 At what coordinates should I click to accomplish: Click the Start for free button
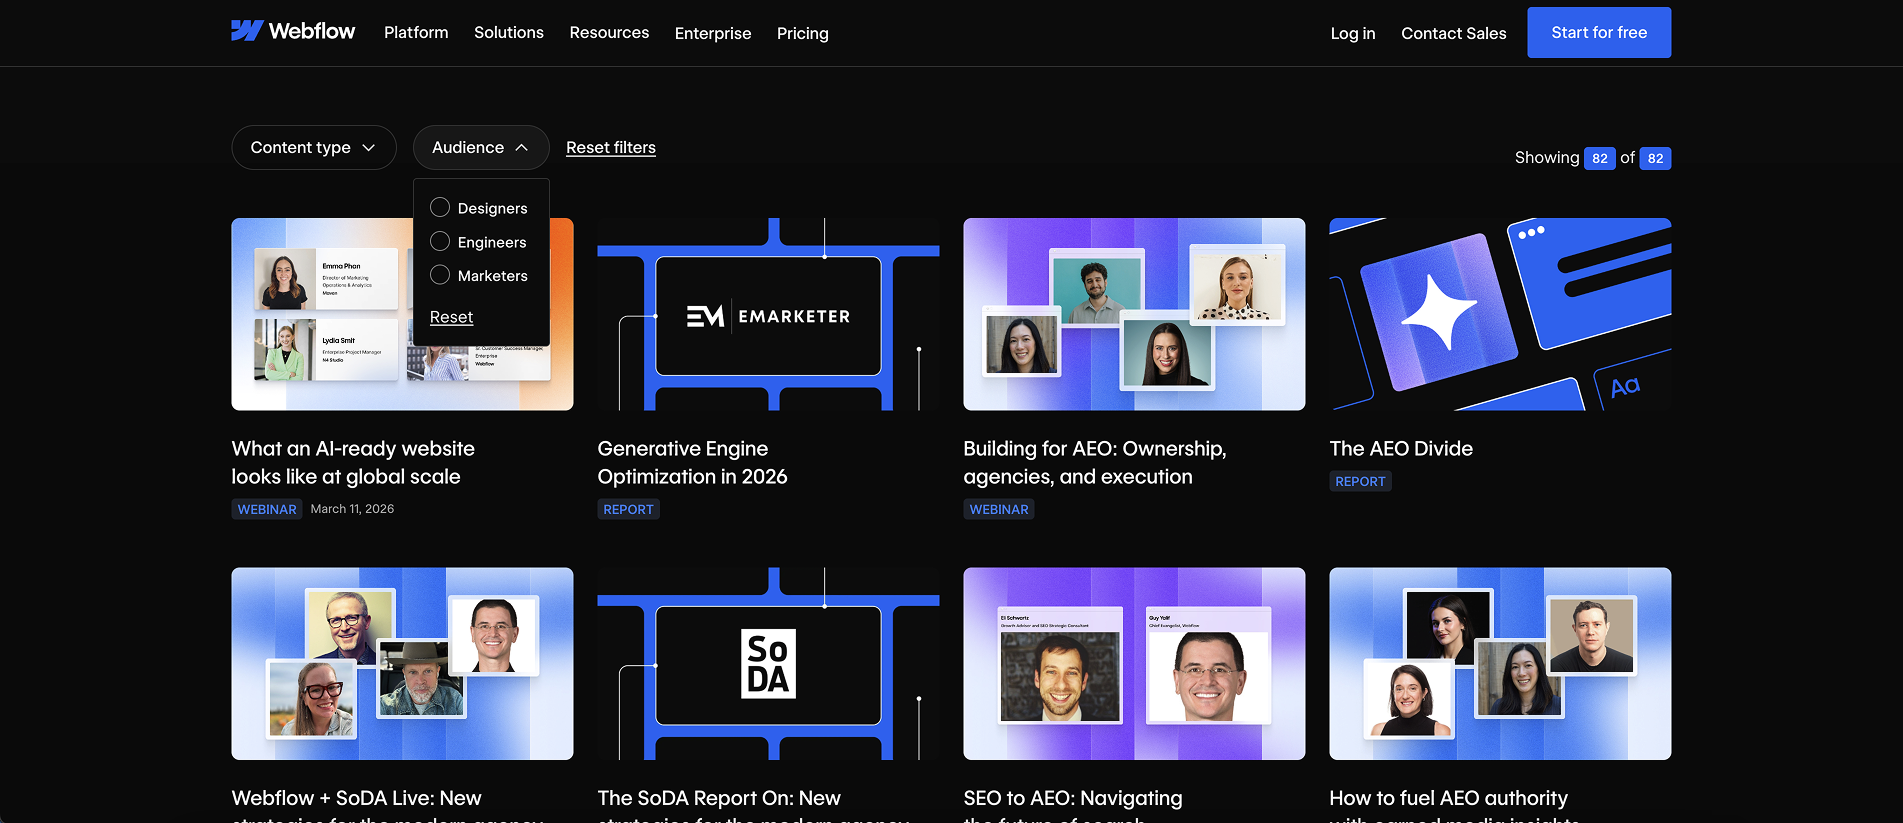(x=1599, y=32)
